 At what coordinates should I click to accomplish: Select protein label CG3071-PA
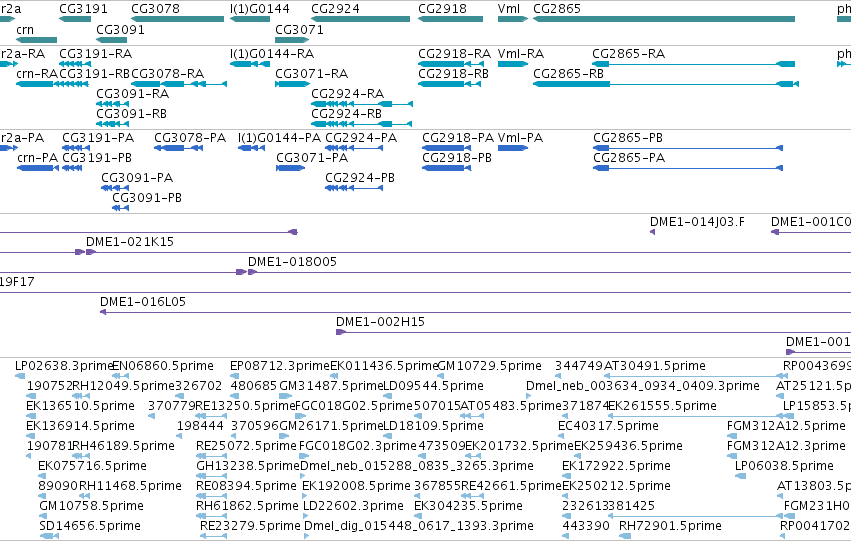(x=312, y=158)
